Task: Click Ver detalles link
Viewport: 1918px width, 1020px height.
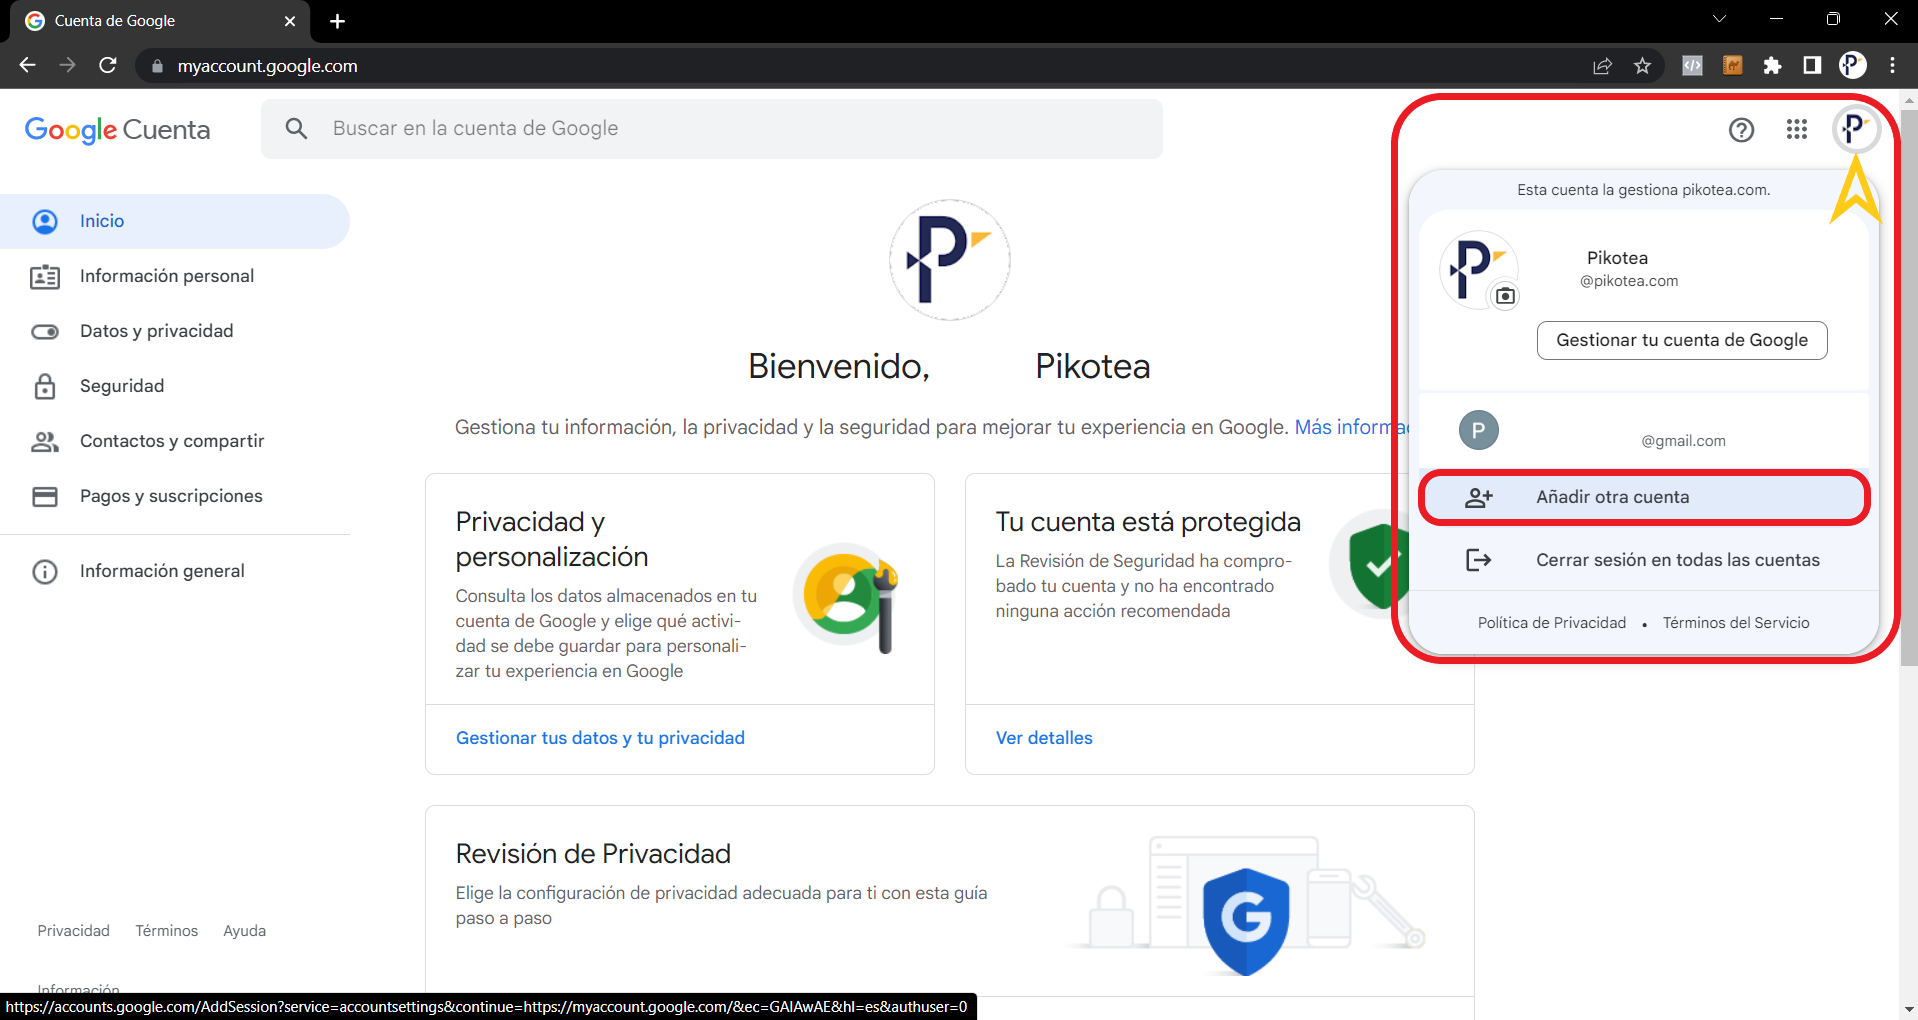Action: tap(1044, 738)
